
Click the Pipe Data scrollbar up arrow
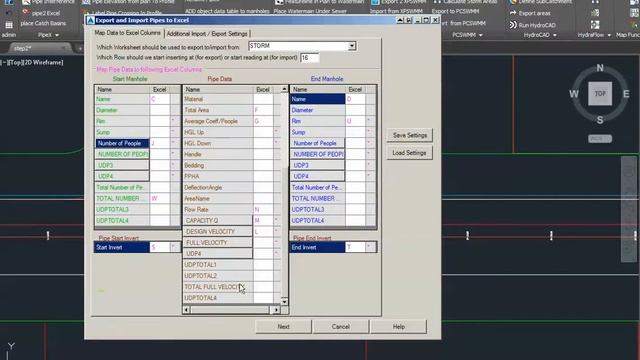[284, 89]
